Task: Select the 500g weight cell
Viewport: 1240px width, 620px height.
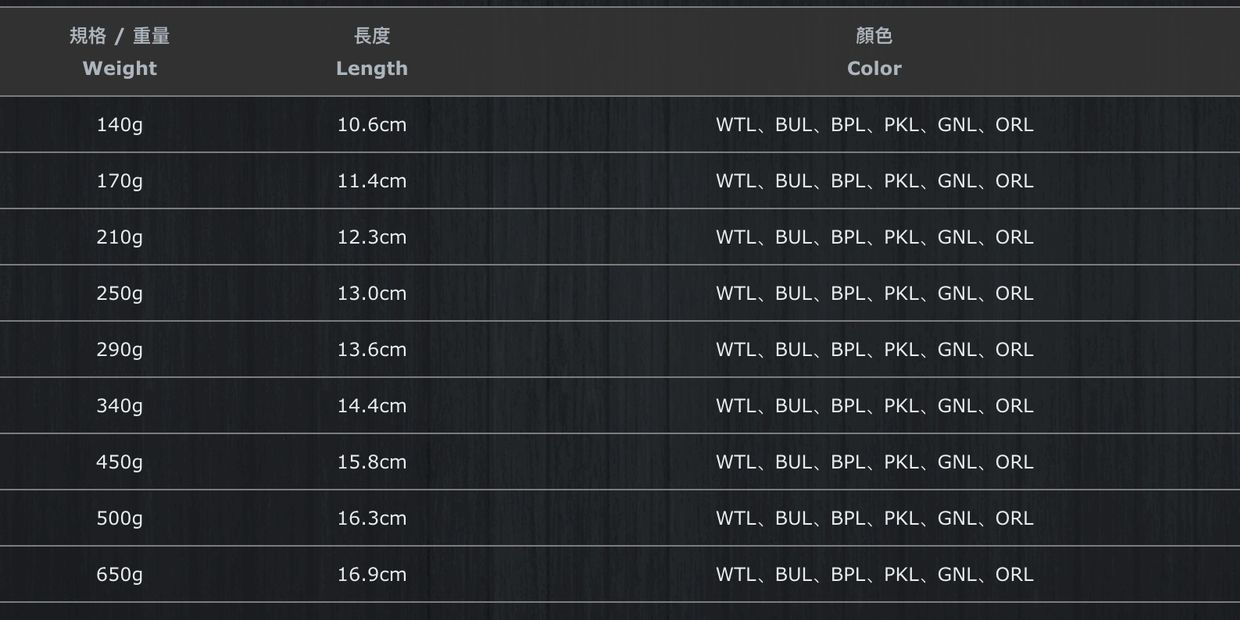Action: click(x=120, y=518)
